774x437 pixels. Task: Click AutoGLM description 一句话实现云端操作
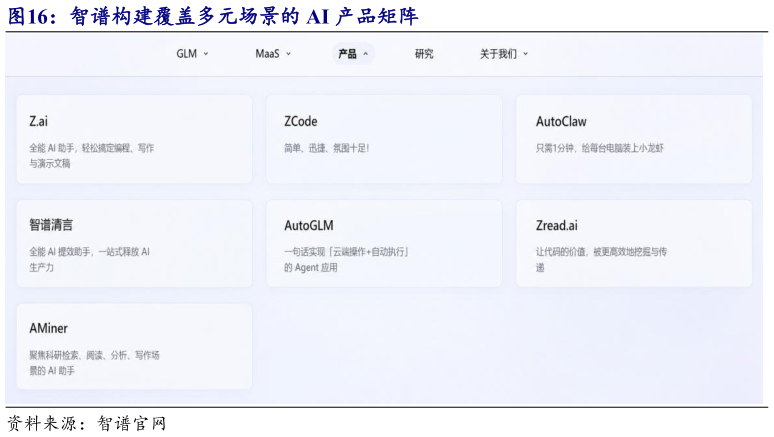[x=347, y=260]
